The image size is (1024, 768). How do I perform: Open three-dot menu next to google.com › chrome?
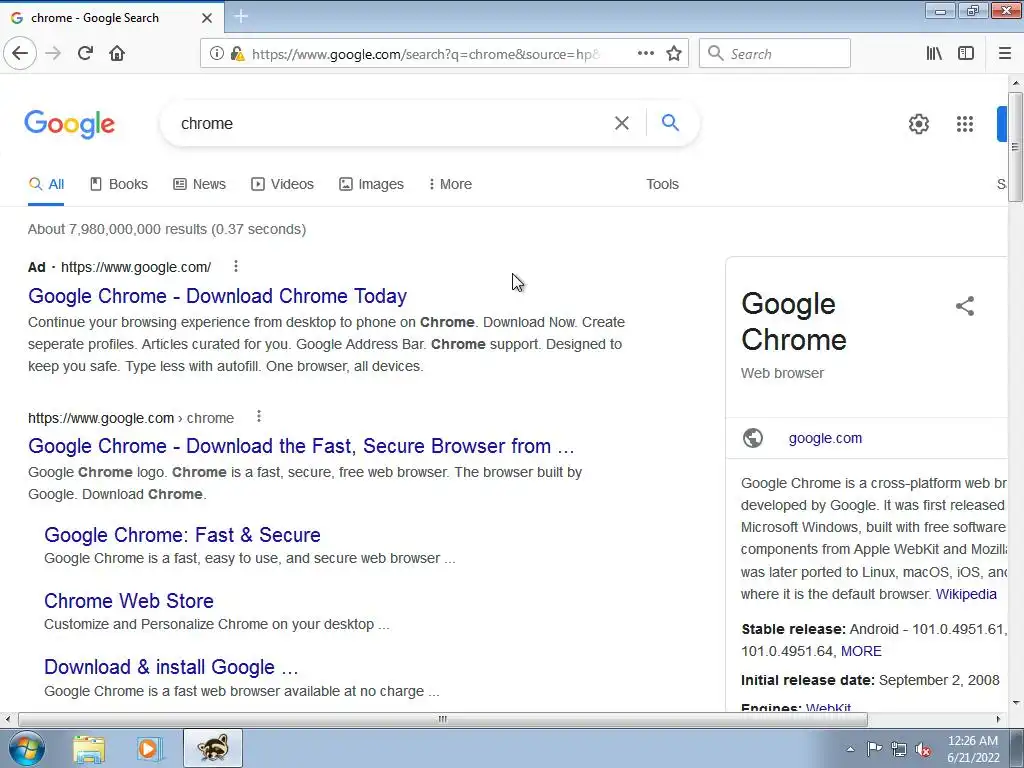(x=259, y=416)
